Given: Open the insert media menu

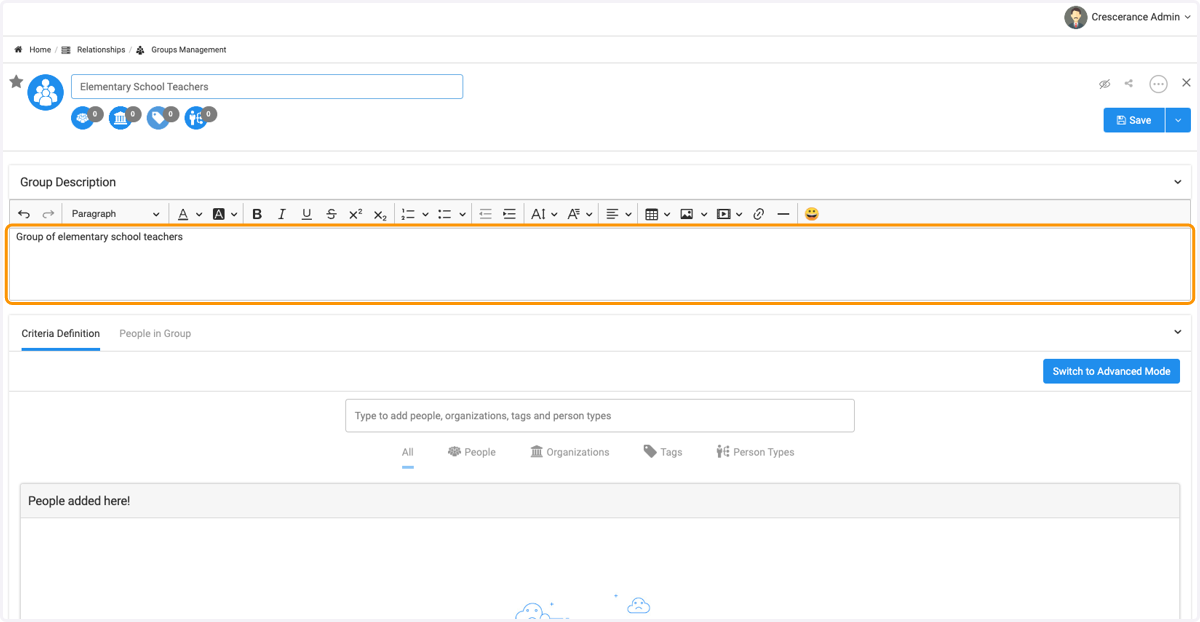Looking at the screenshot, I should 729,214.
